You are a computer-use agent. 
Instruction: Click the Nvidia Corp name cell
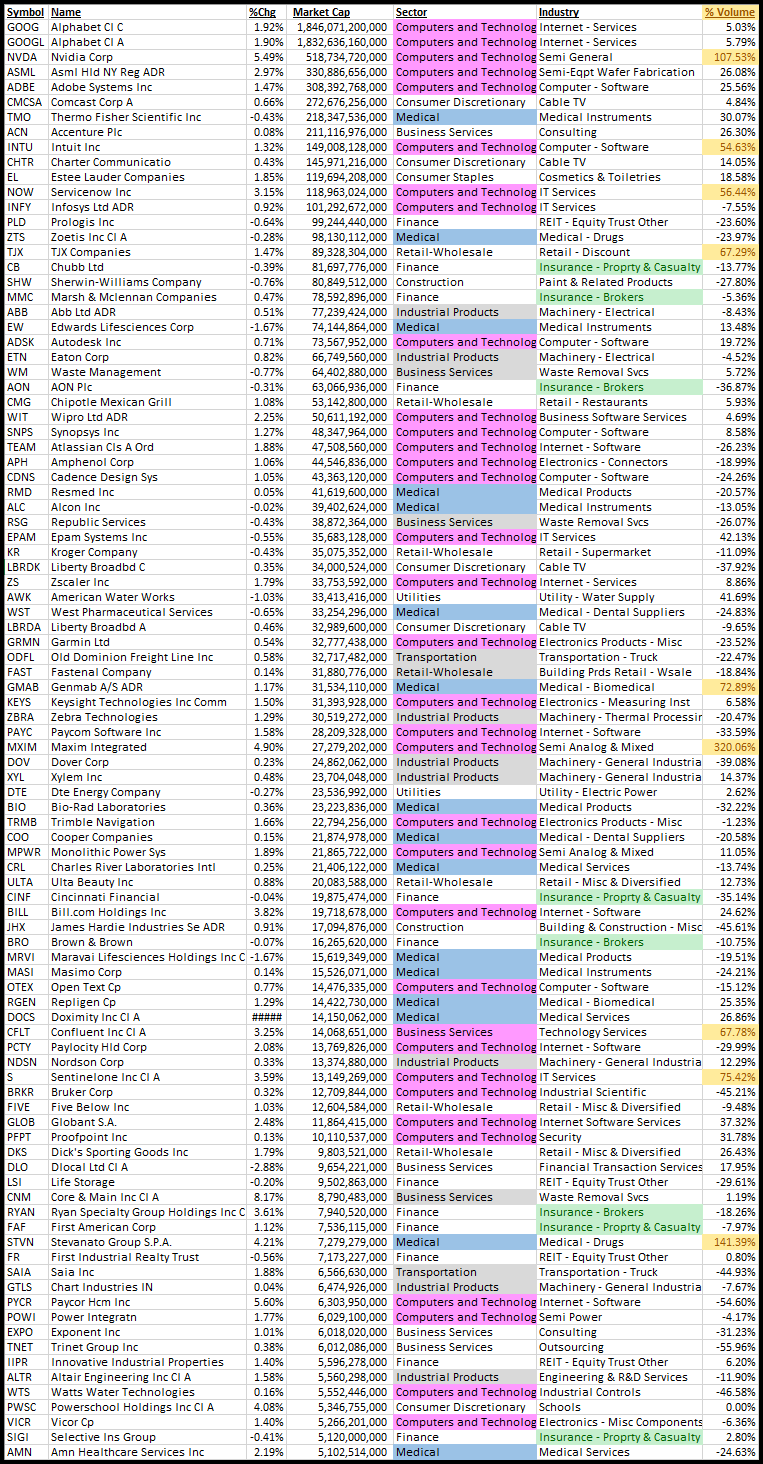tap(147, 57)
